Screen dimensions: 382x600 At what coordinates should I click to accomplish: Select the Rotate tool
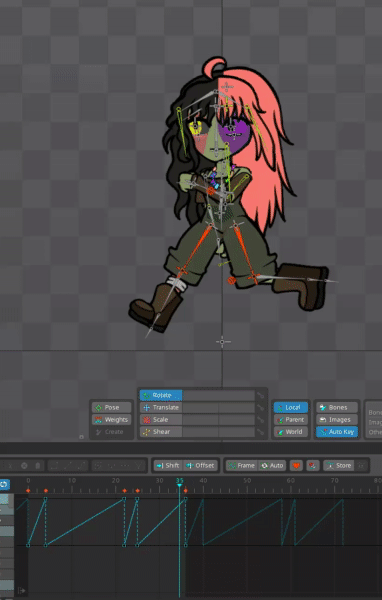[161, 395]
